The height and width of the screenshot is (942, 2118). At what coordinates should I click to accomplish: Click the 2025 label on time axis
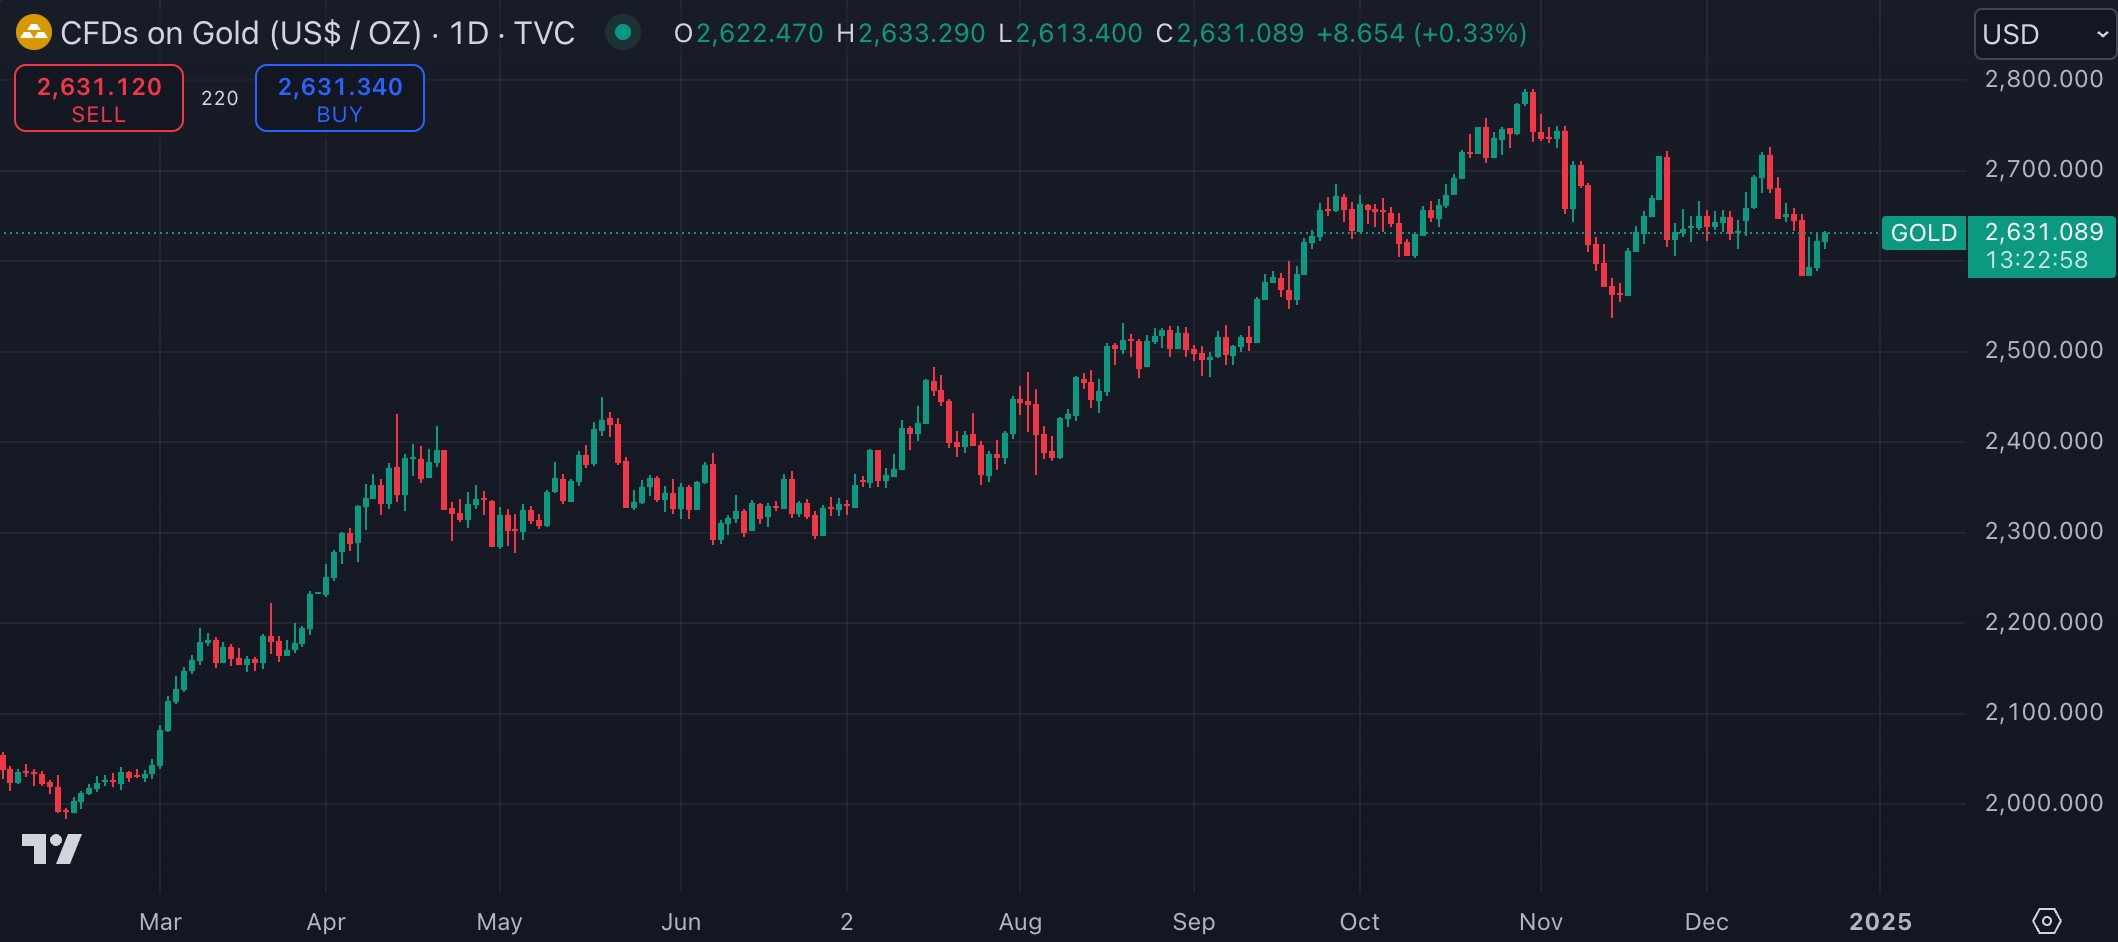[x=1880, y=922]
